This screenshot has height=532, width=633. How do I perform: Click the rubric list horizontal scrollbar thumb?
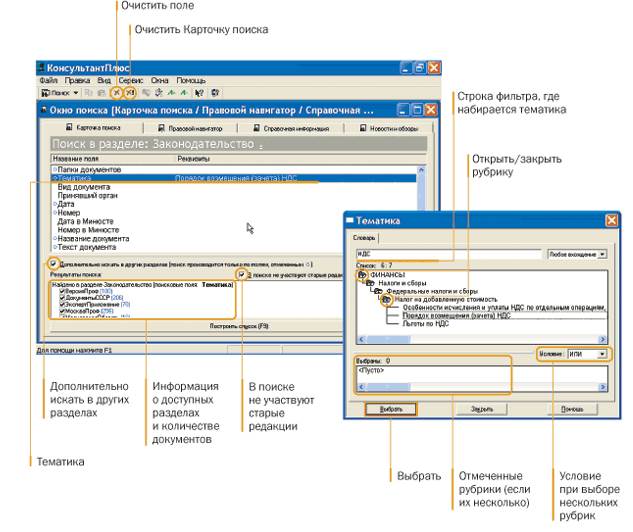tap(388, 339)
